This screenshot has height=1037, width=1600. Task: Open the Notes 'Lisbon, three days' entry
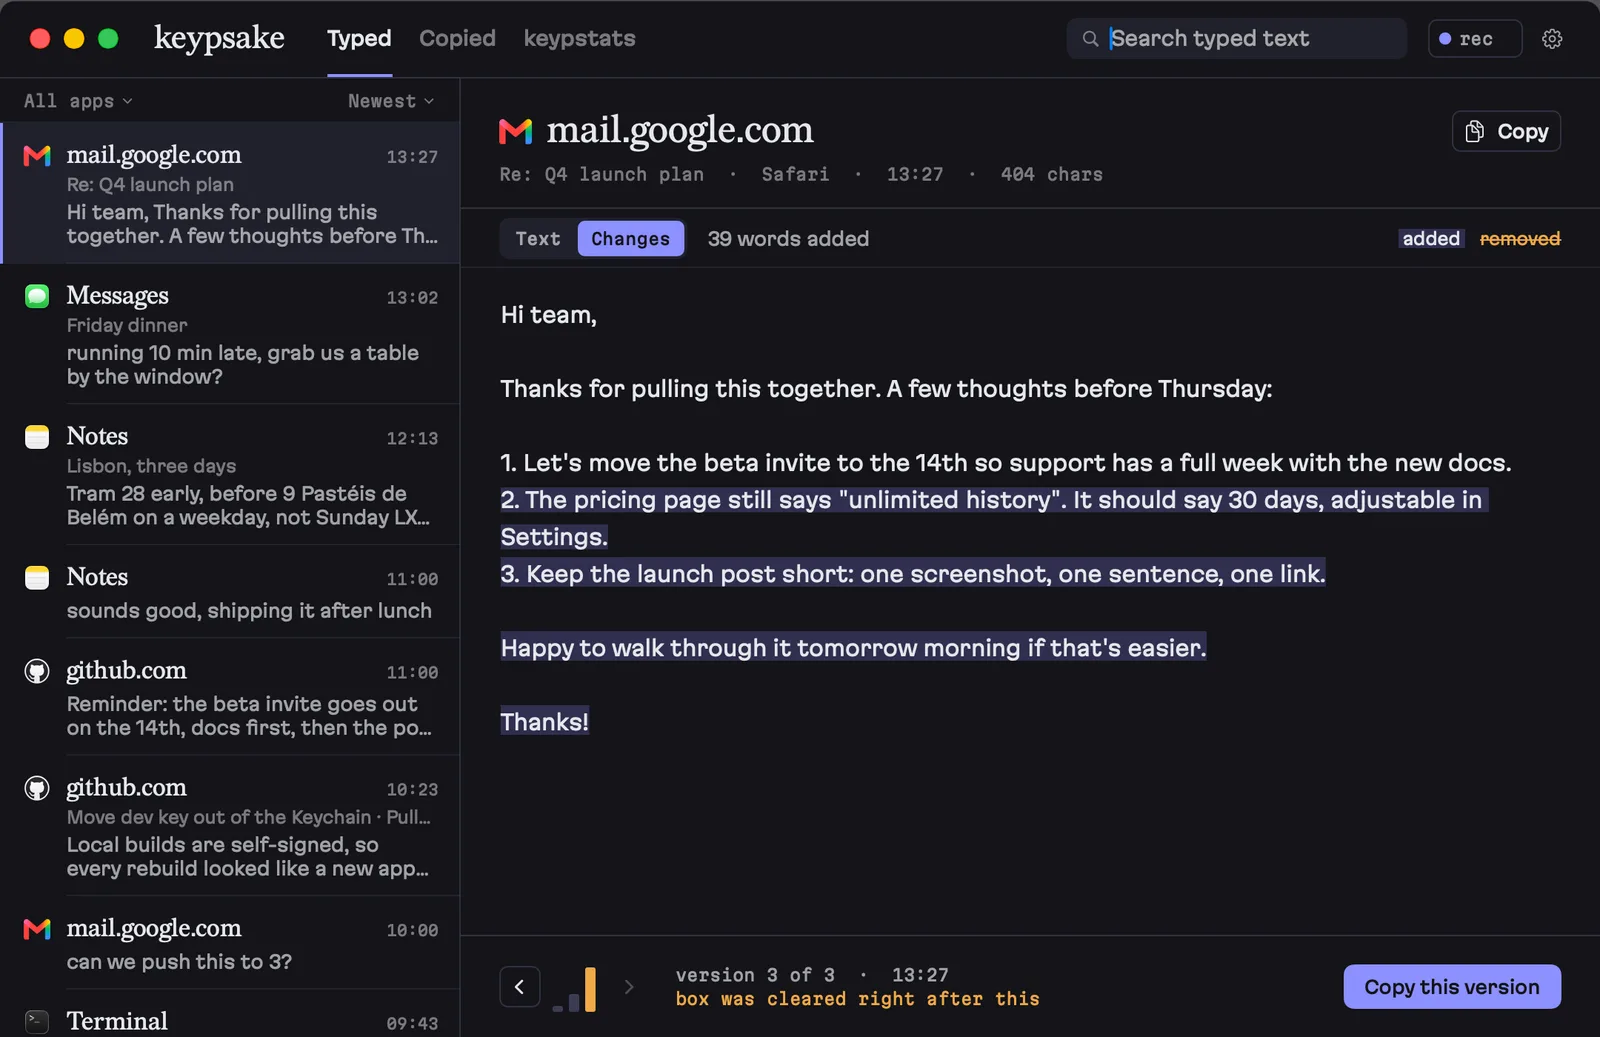click(x=231, y=475)
